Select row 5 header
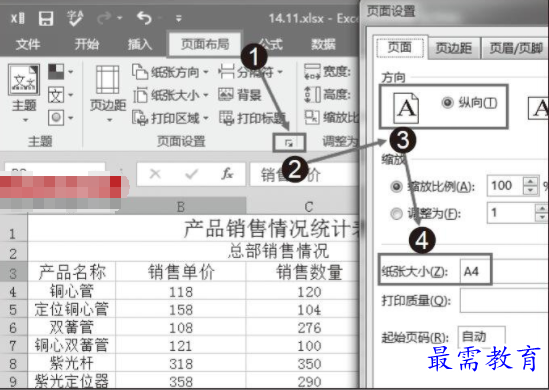549x390 pixels. coord(13,309)
